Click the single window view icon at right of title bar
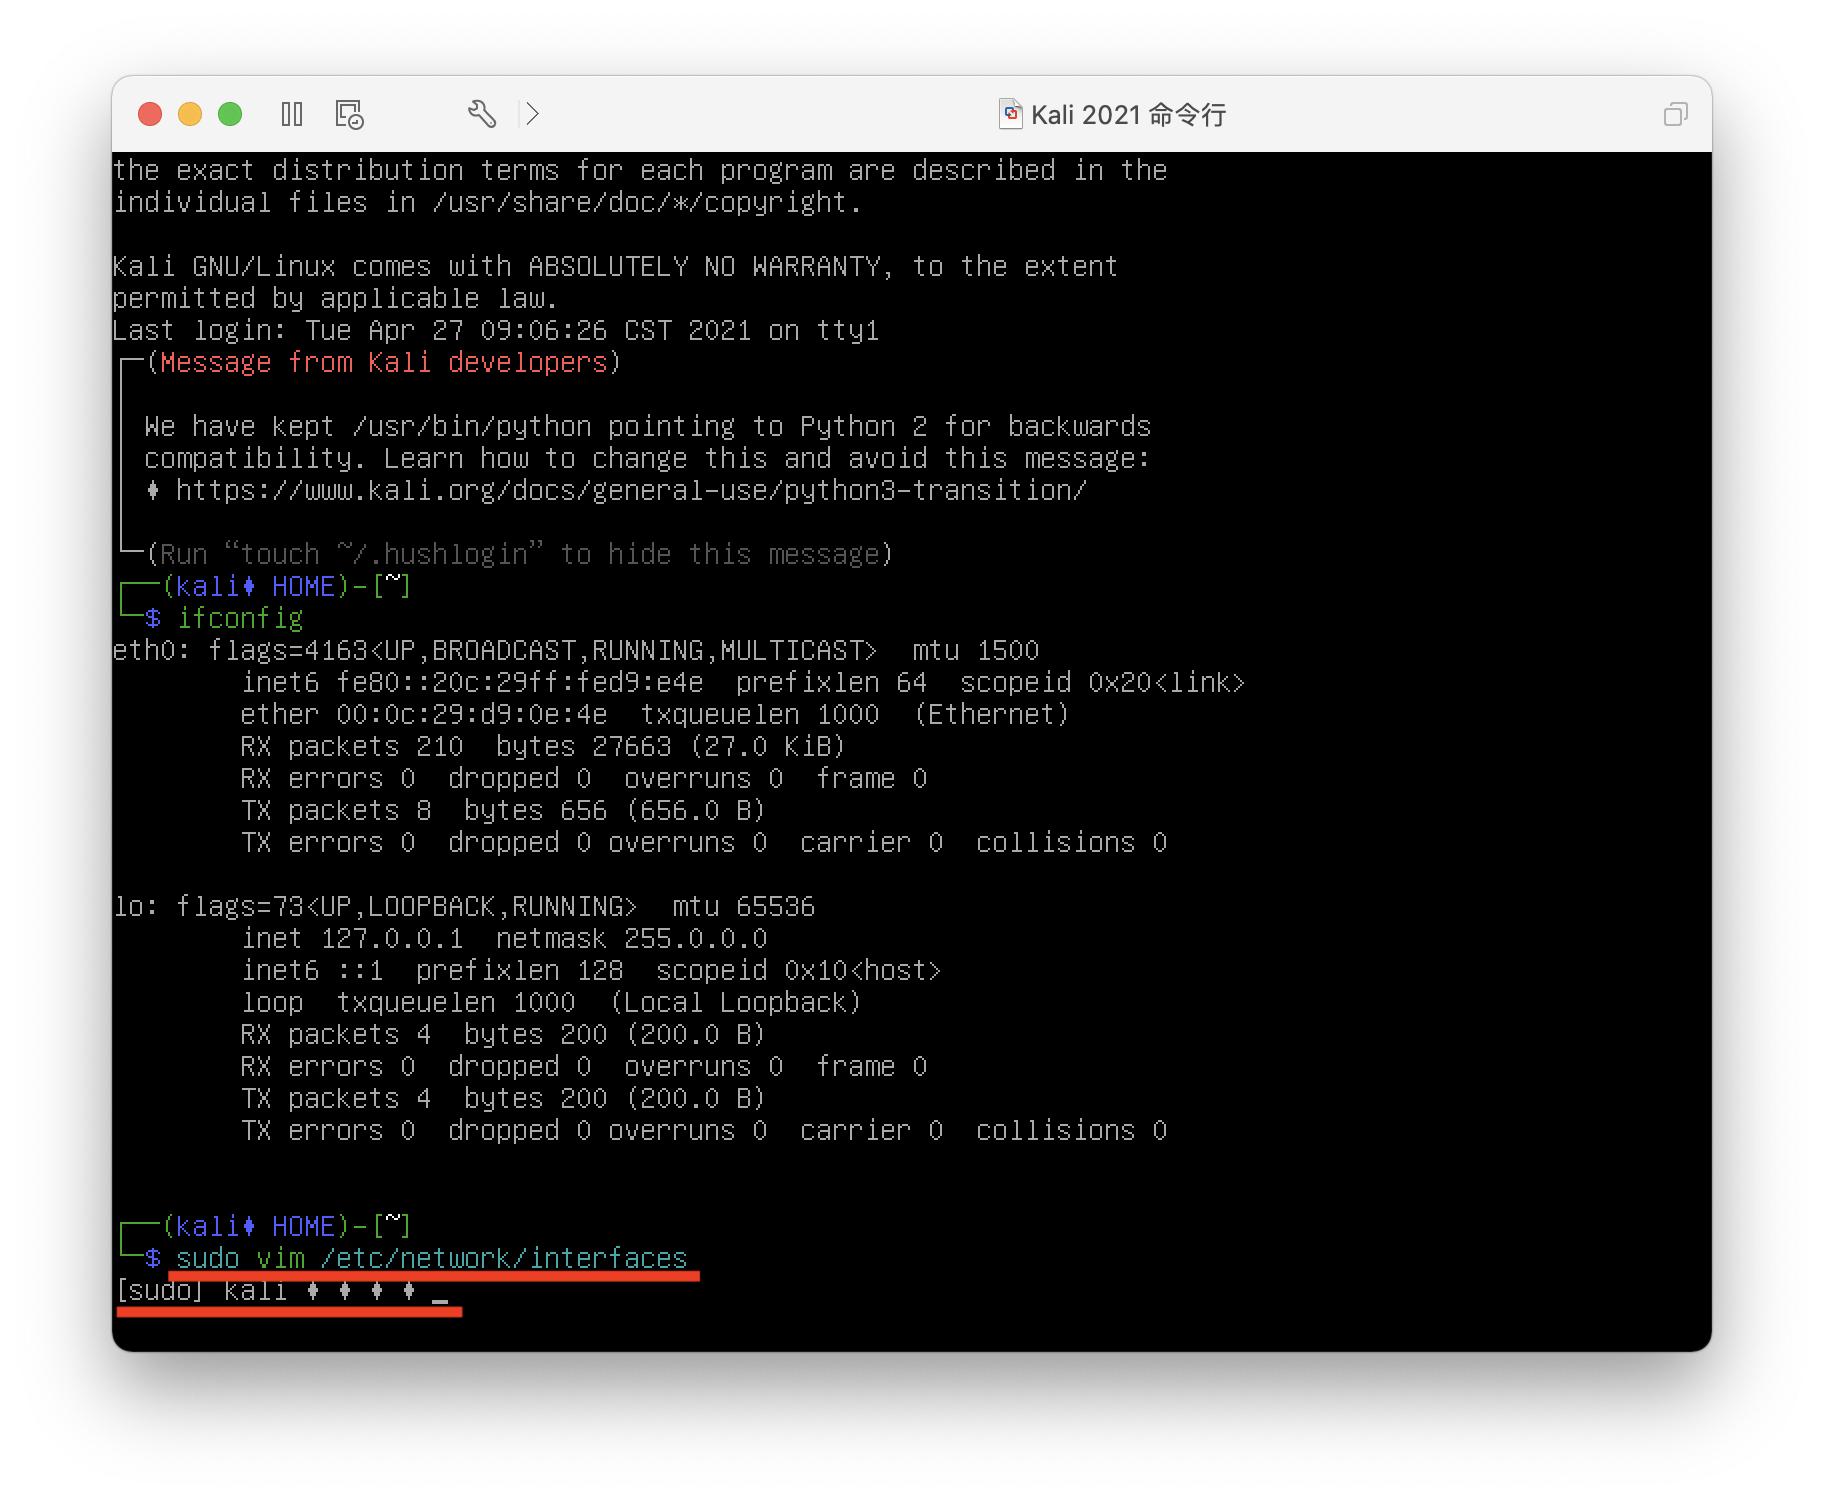The image size is (1824, 1500). click(1675, 114)
